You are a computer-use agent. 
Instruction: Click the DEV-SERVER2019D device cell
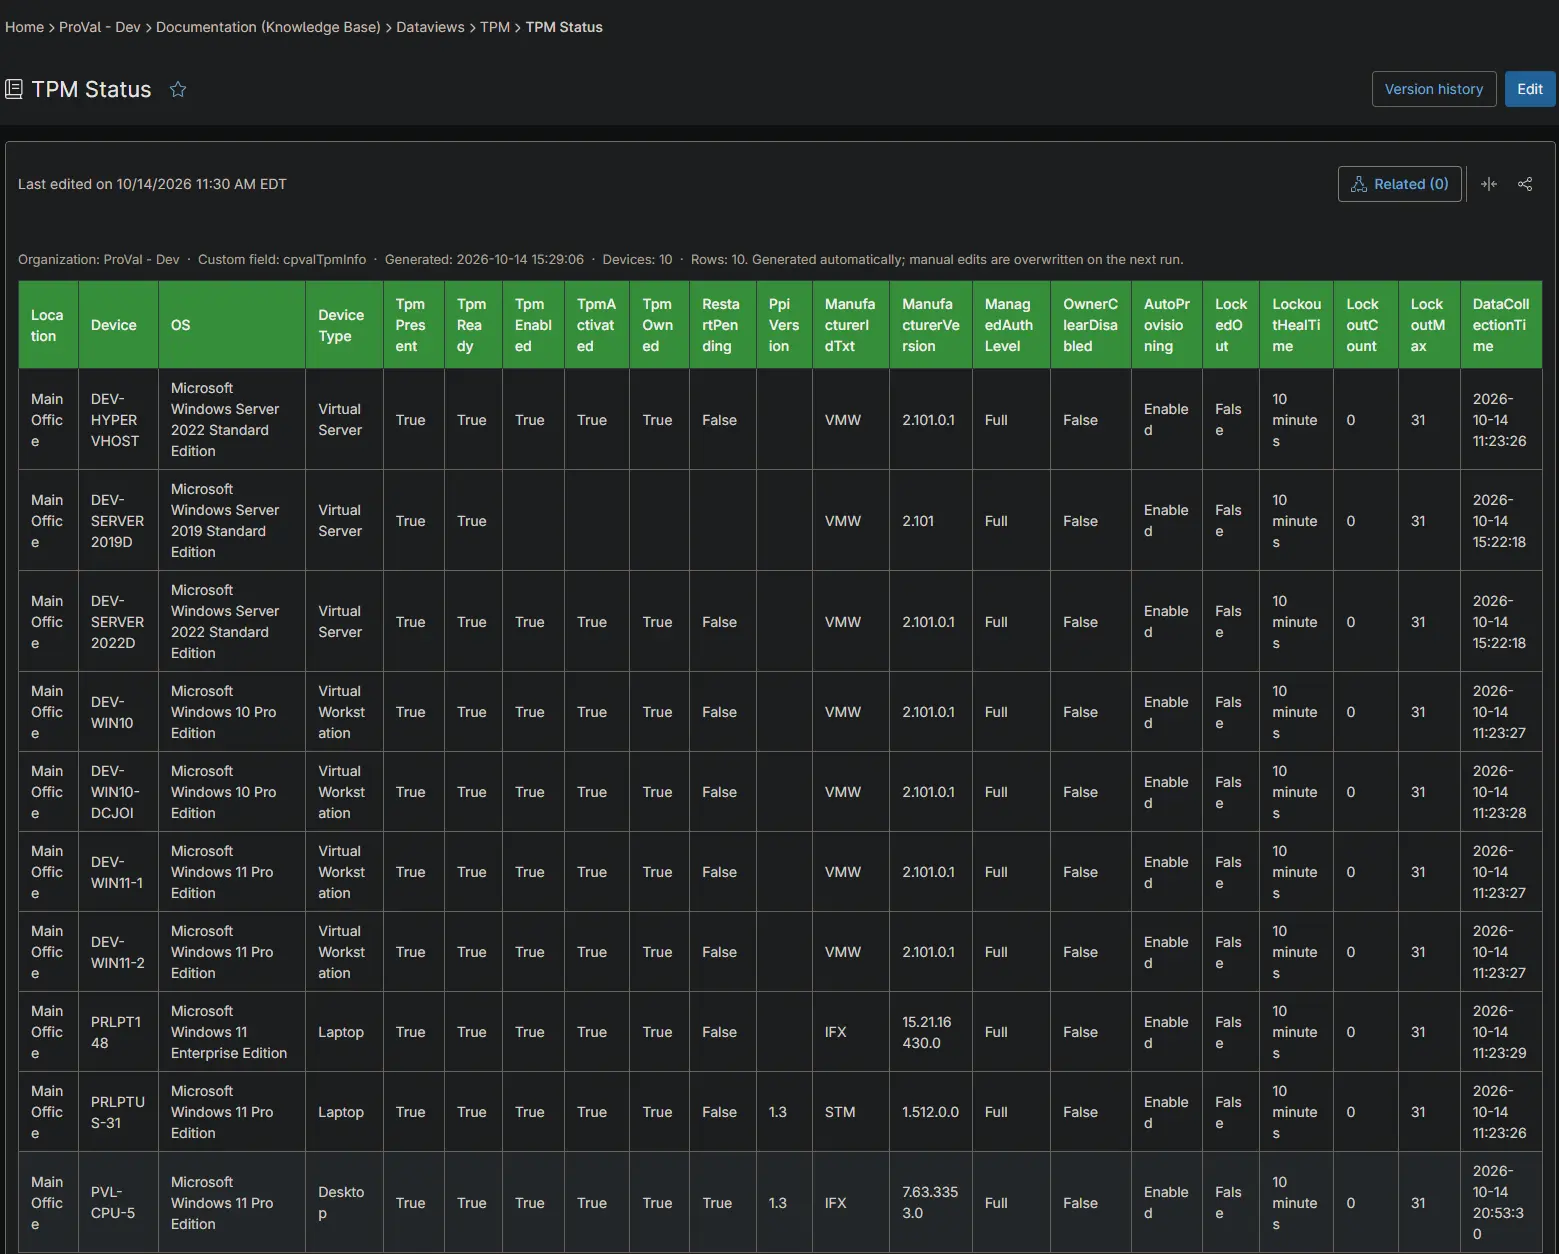coord(118,521)
